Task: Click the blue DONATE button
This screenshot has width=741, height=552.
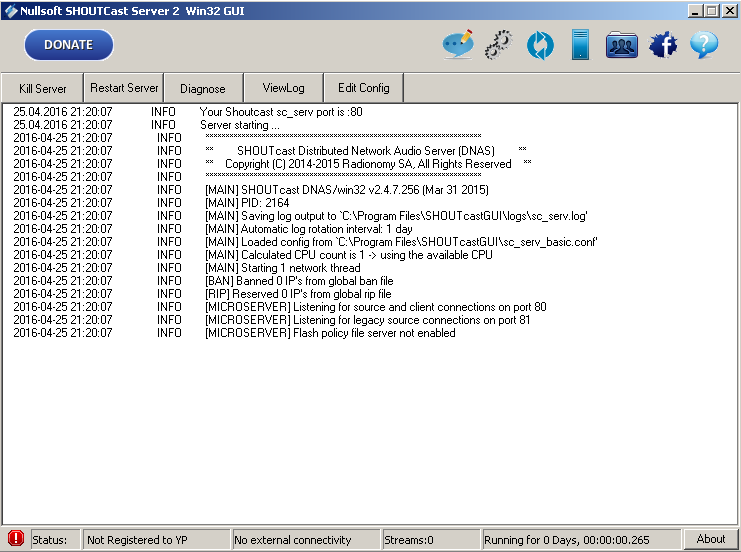Action: tap(69, 45)
